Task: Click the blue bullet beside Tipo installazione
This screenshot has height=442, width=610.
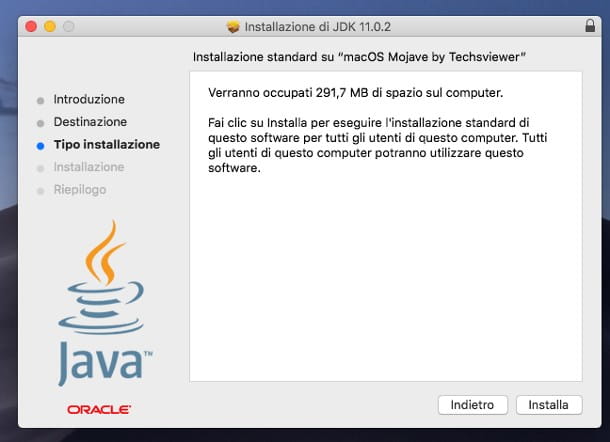Action: [x=40, y=145]
